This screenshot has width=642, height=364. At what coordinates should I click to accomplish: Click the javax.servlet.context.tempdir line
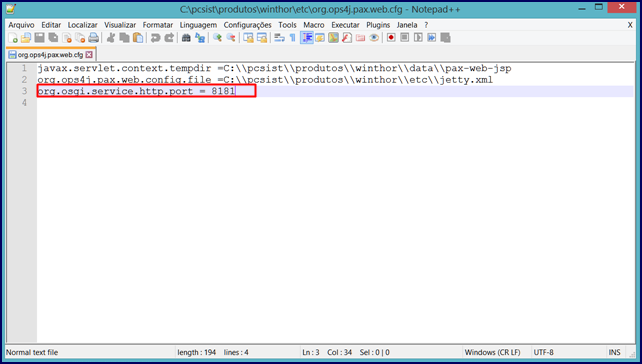click(274, 68)
